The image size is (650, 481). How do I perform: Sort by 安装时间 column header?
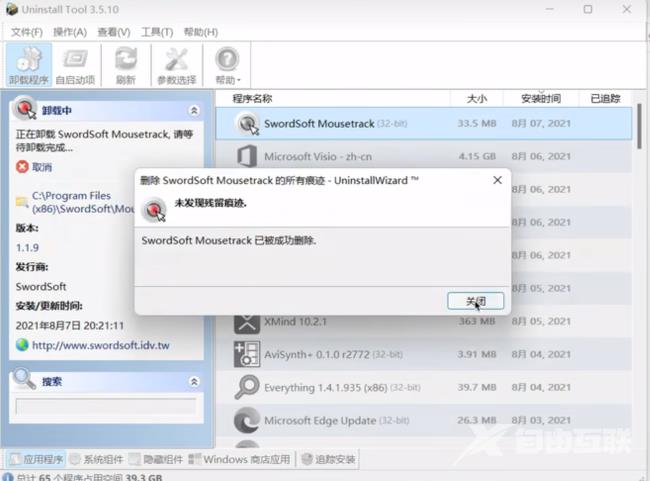pyautogui.click(x=541, y=99)
